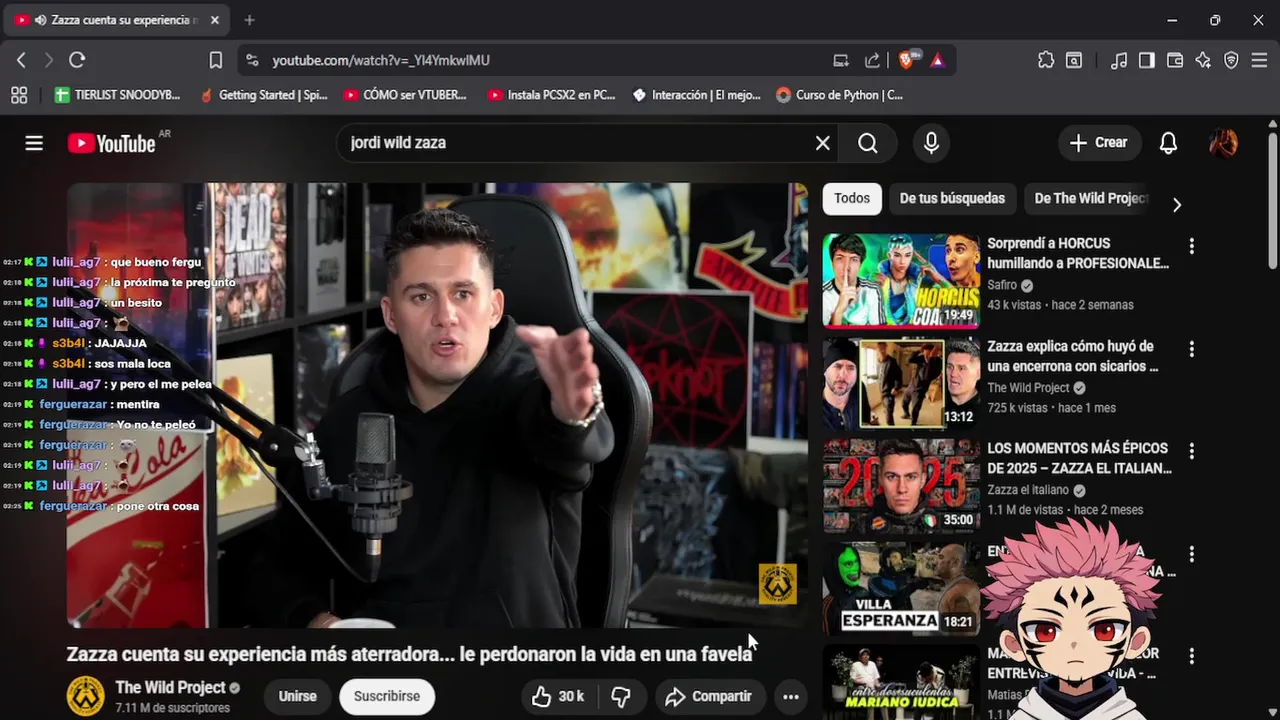Click the Safiro channel name
Viewport: 1280px width, 720px height.
pyautogui.click(x=1002, y=285)
